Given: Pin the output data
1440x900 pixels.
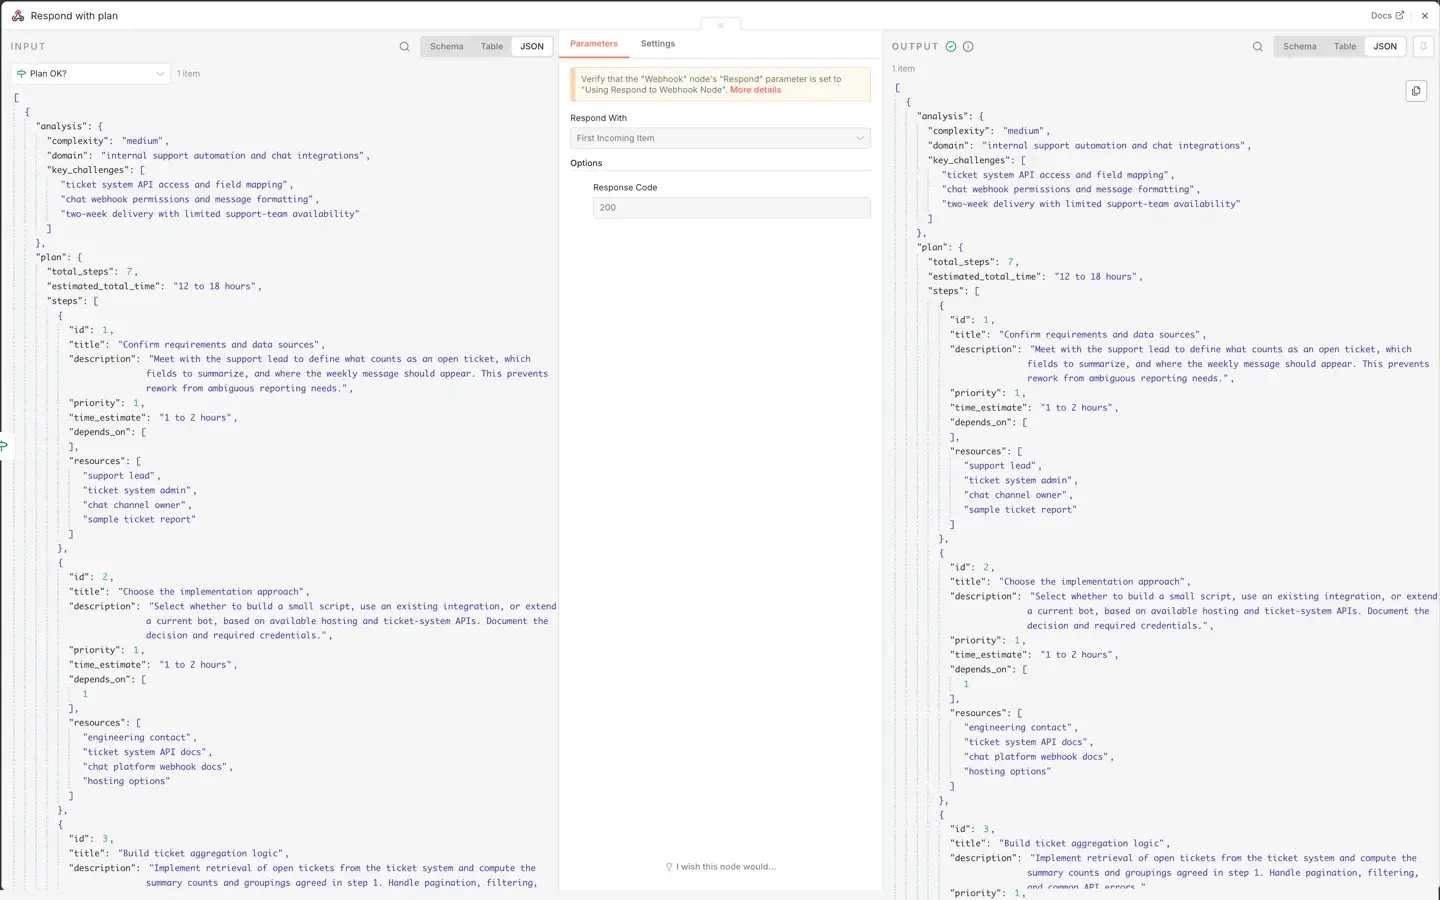Looking at the screenshot, I should (1423, 47).
